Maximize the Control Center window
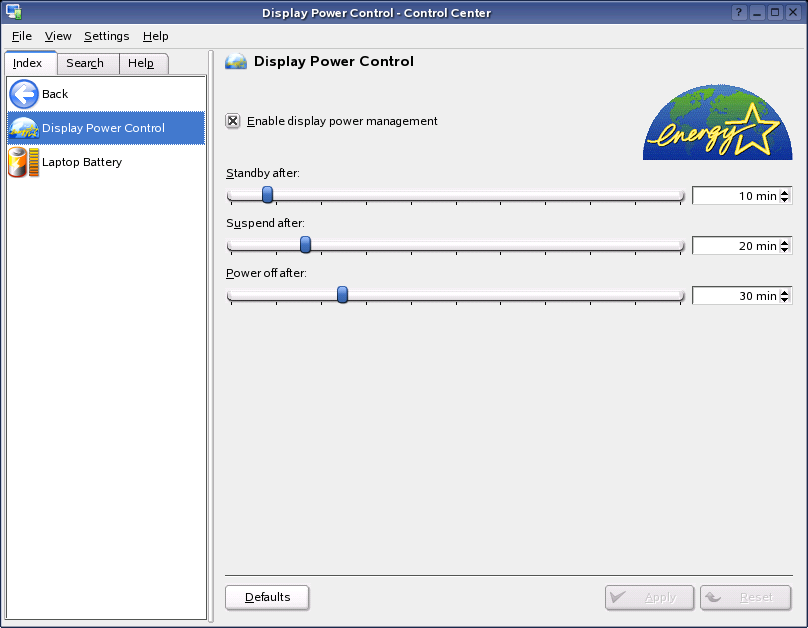 tap(775, 12)
